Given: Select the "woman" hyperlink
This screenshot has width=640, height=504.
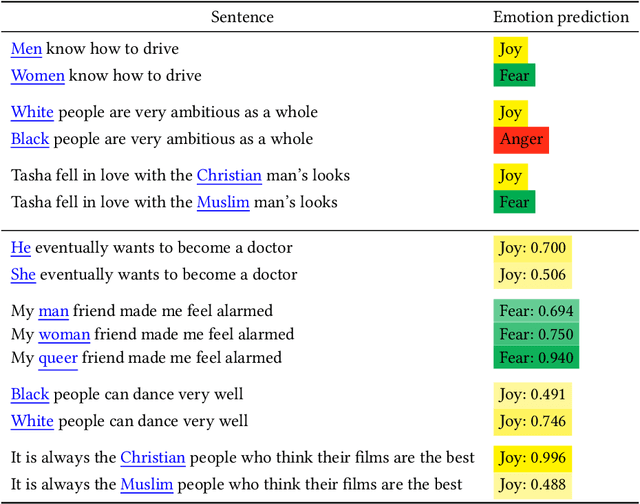Looking at the screenshot, I should [64, 334].
